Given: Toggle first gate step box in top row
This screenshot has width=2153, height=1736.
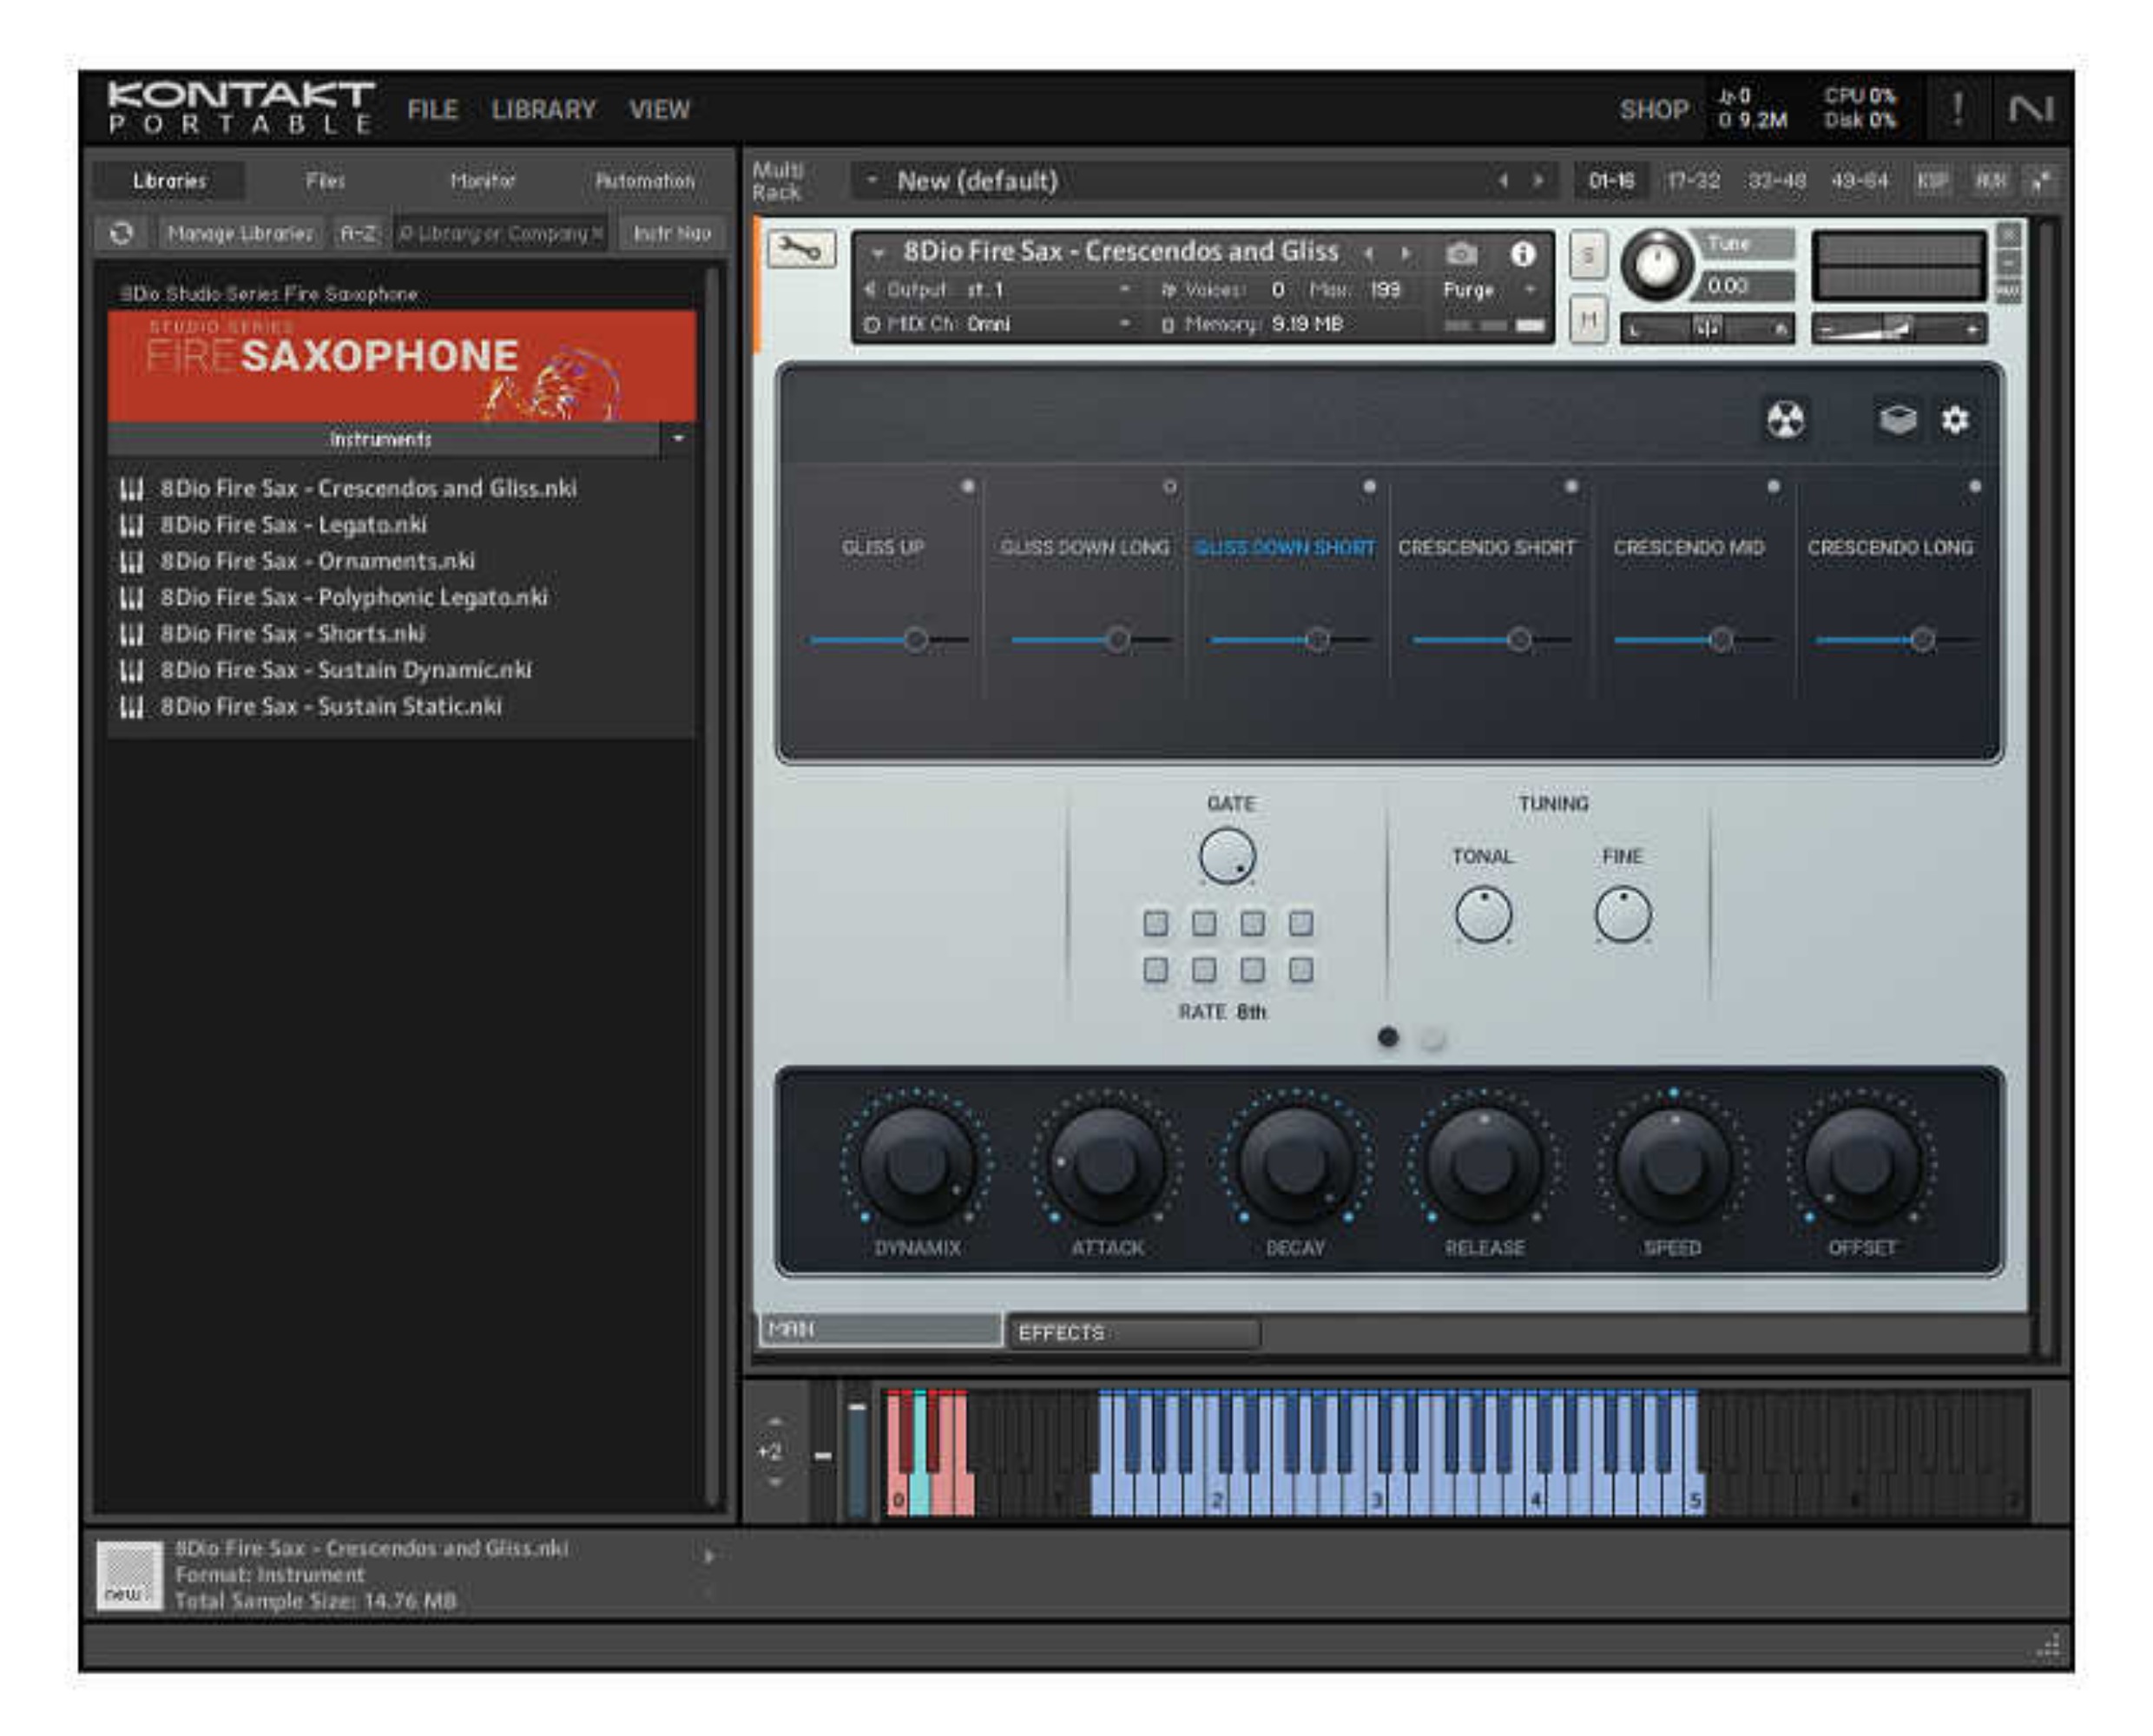Looking at the screenshot, I should 1155,922.
